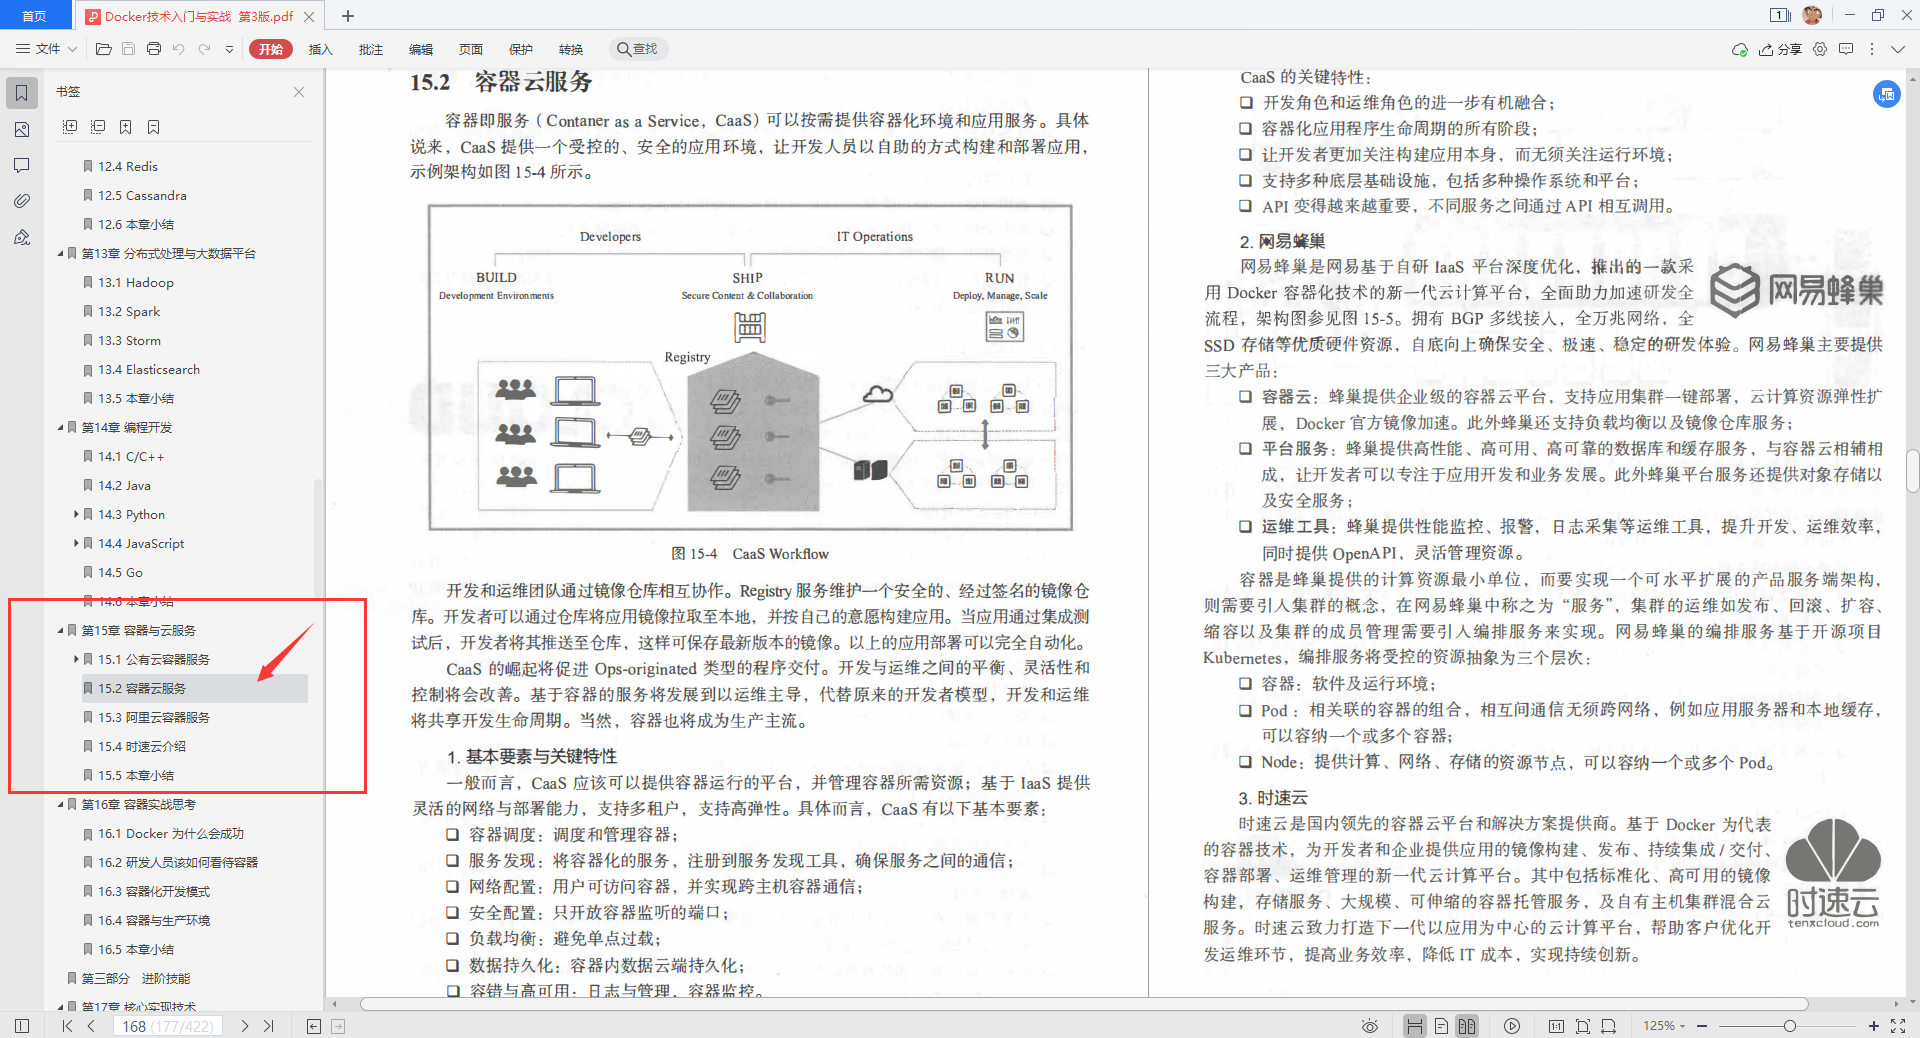Go to the next page
Viewport: 1920px width, 1038px height.
[244, 1026]
